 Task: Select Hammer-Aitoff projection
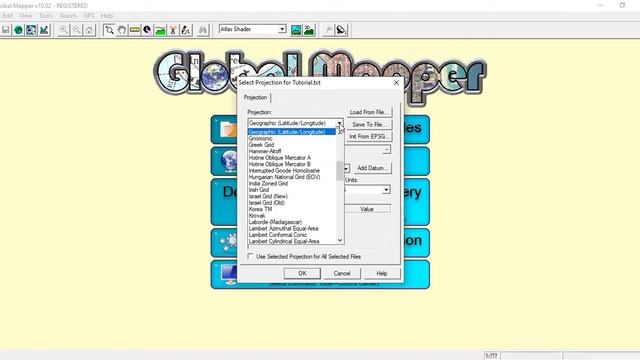292,151
